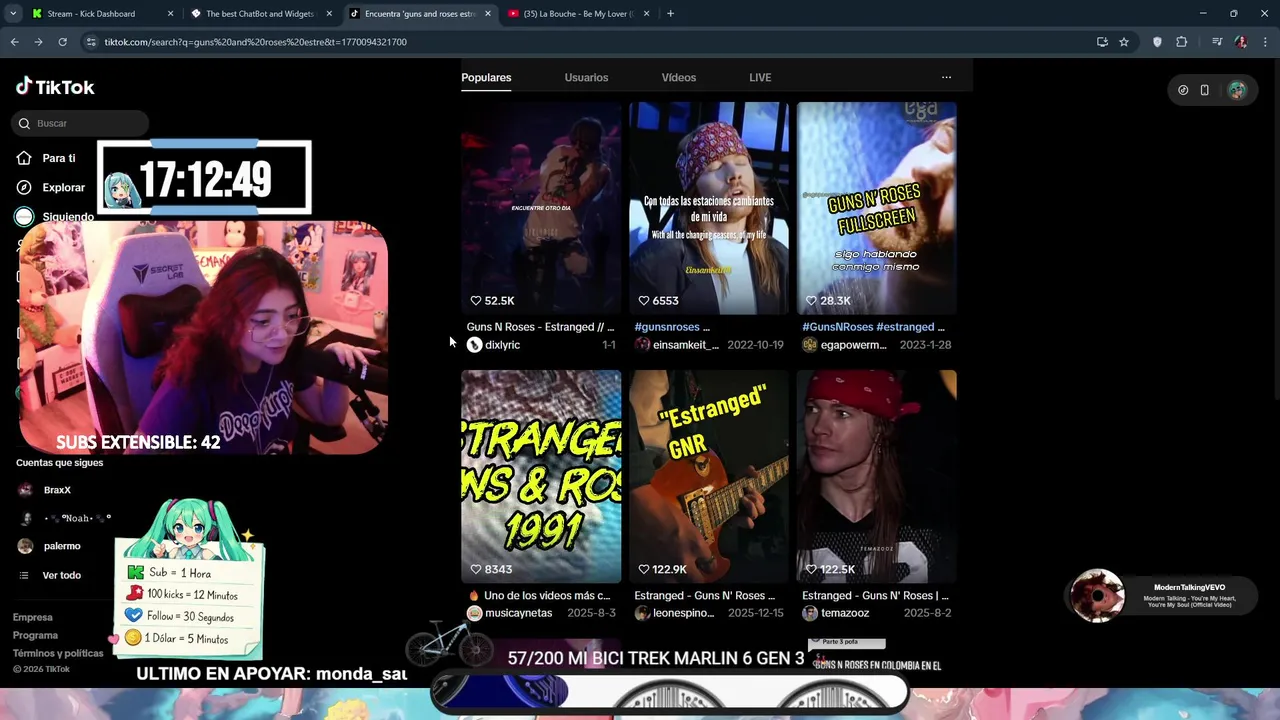Click the TikTok logo
Image resolution: width=1280 pixels, height=720 pixels.
click(x=55, y=87)
